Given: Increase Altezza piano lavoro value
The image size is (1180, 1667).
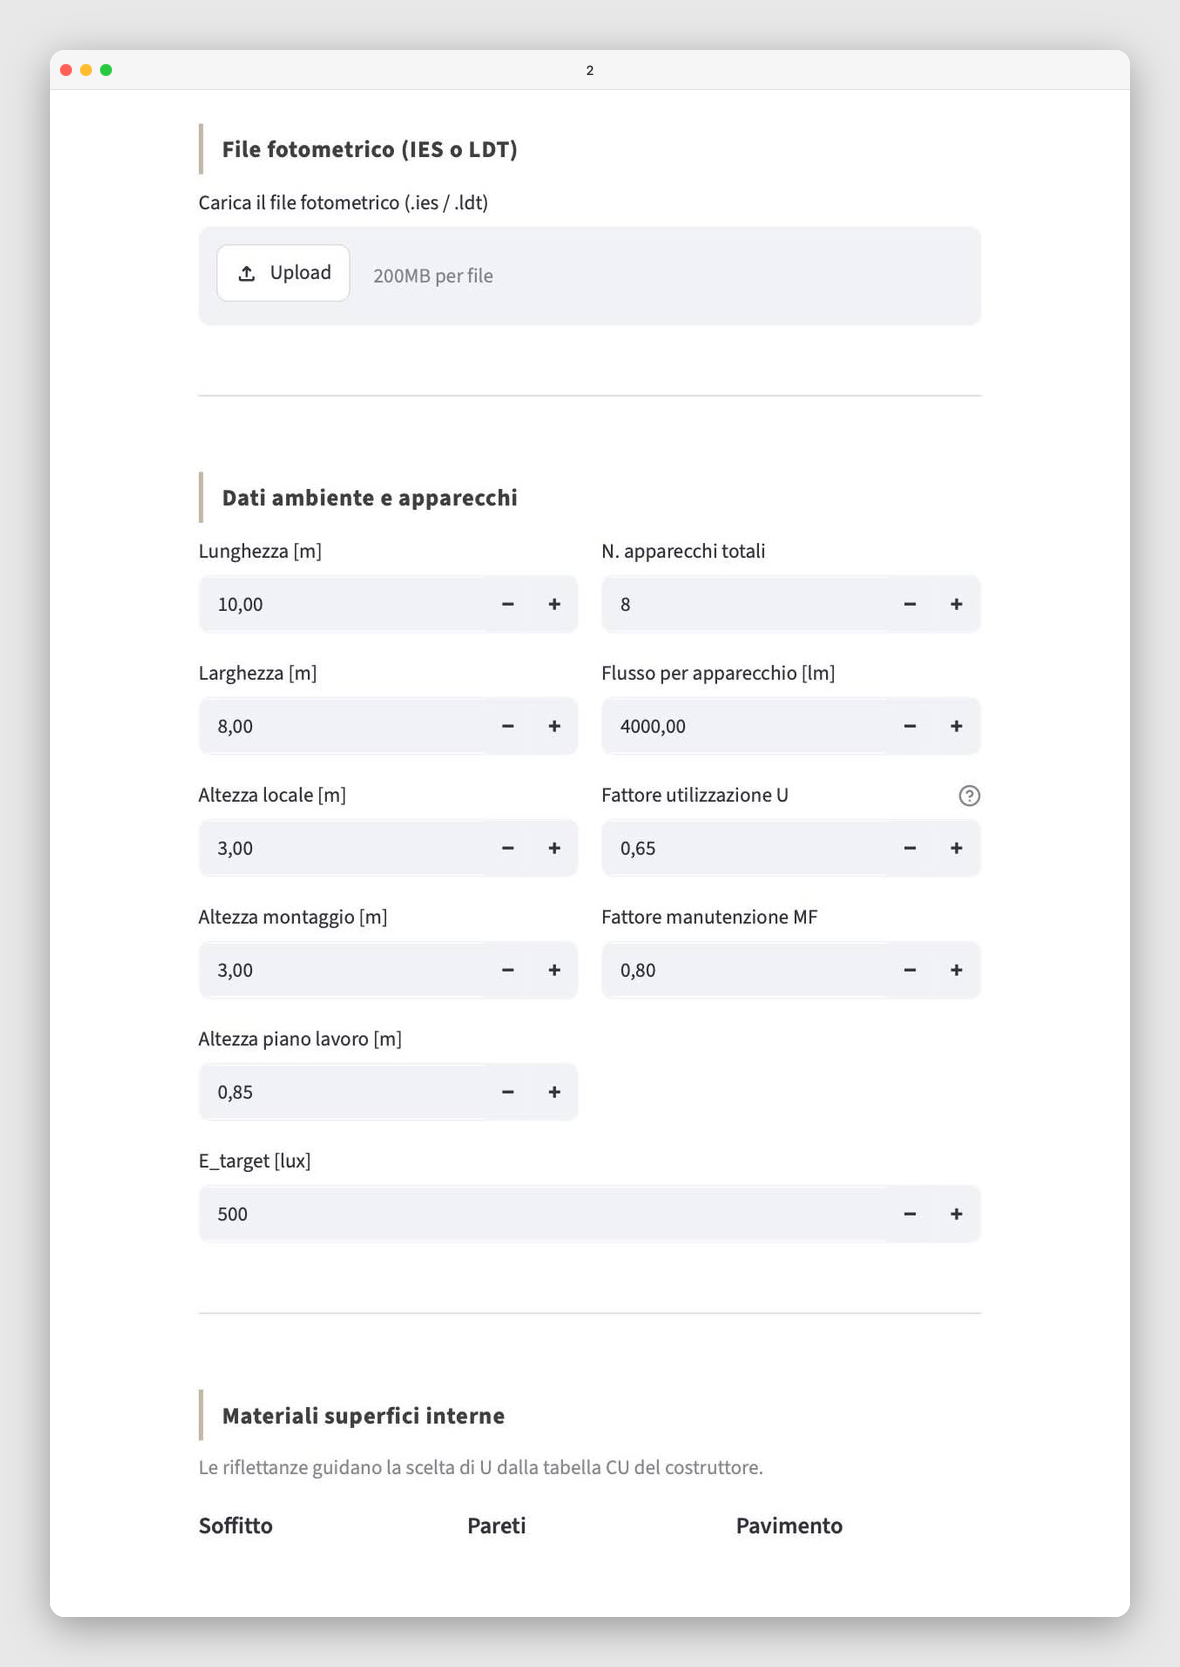Looking at the screenshot, I should (554, 1092).
